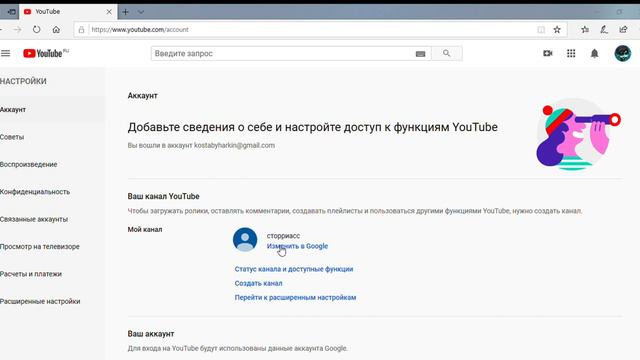Open 'Расширенные настройки' in the sidebar
640x360 pixels.
coord(40,301)
